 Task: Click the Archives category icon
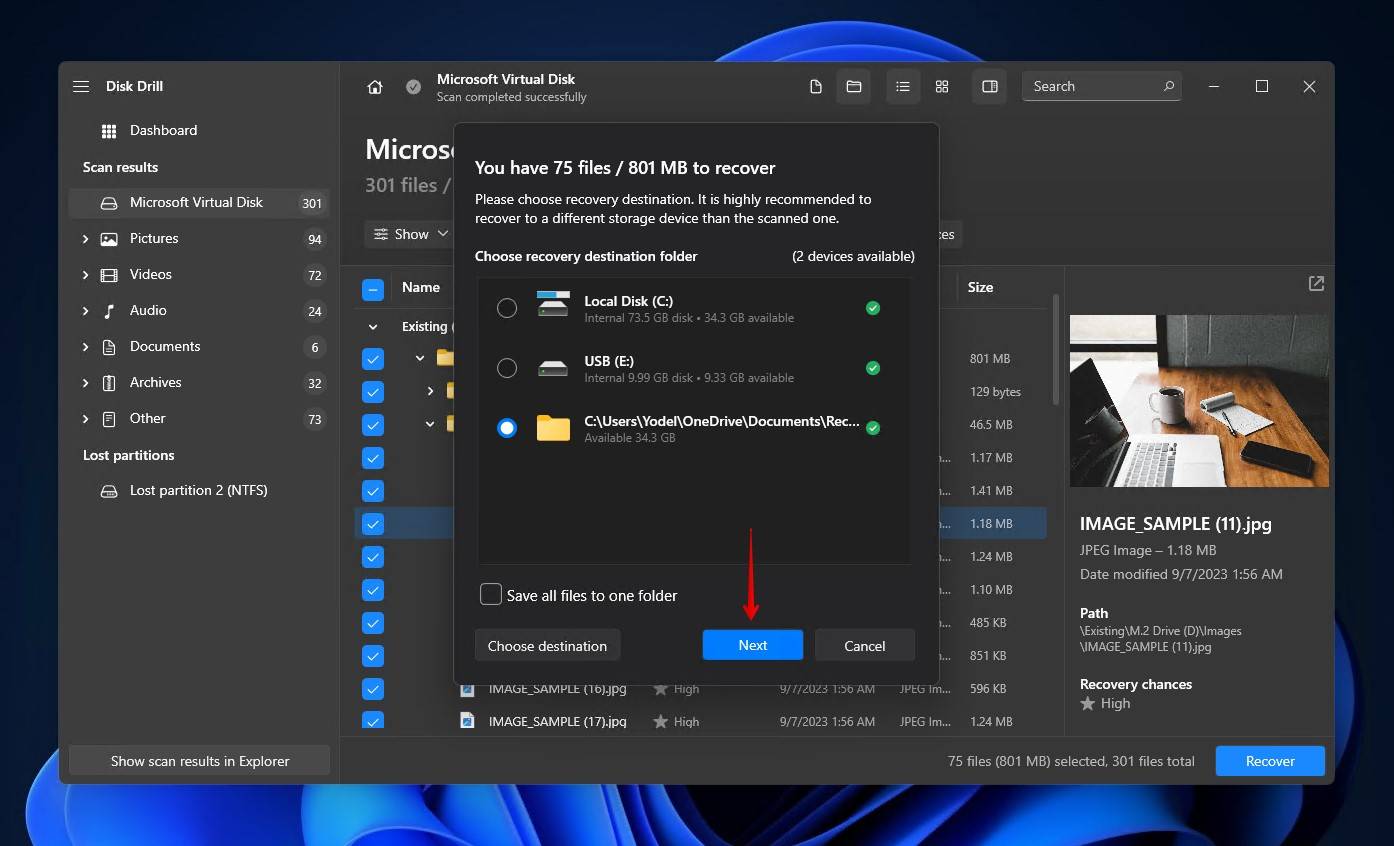coord(109,383)
